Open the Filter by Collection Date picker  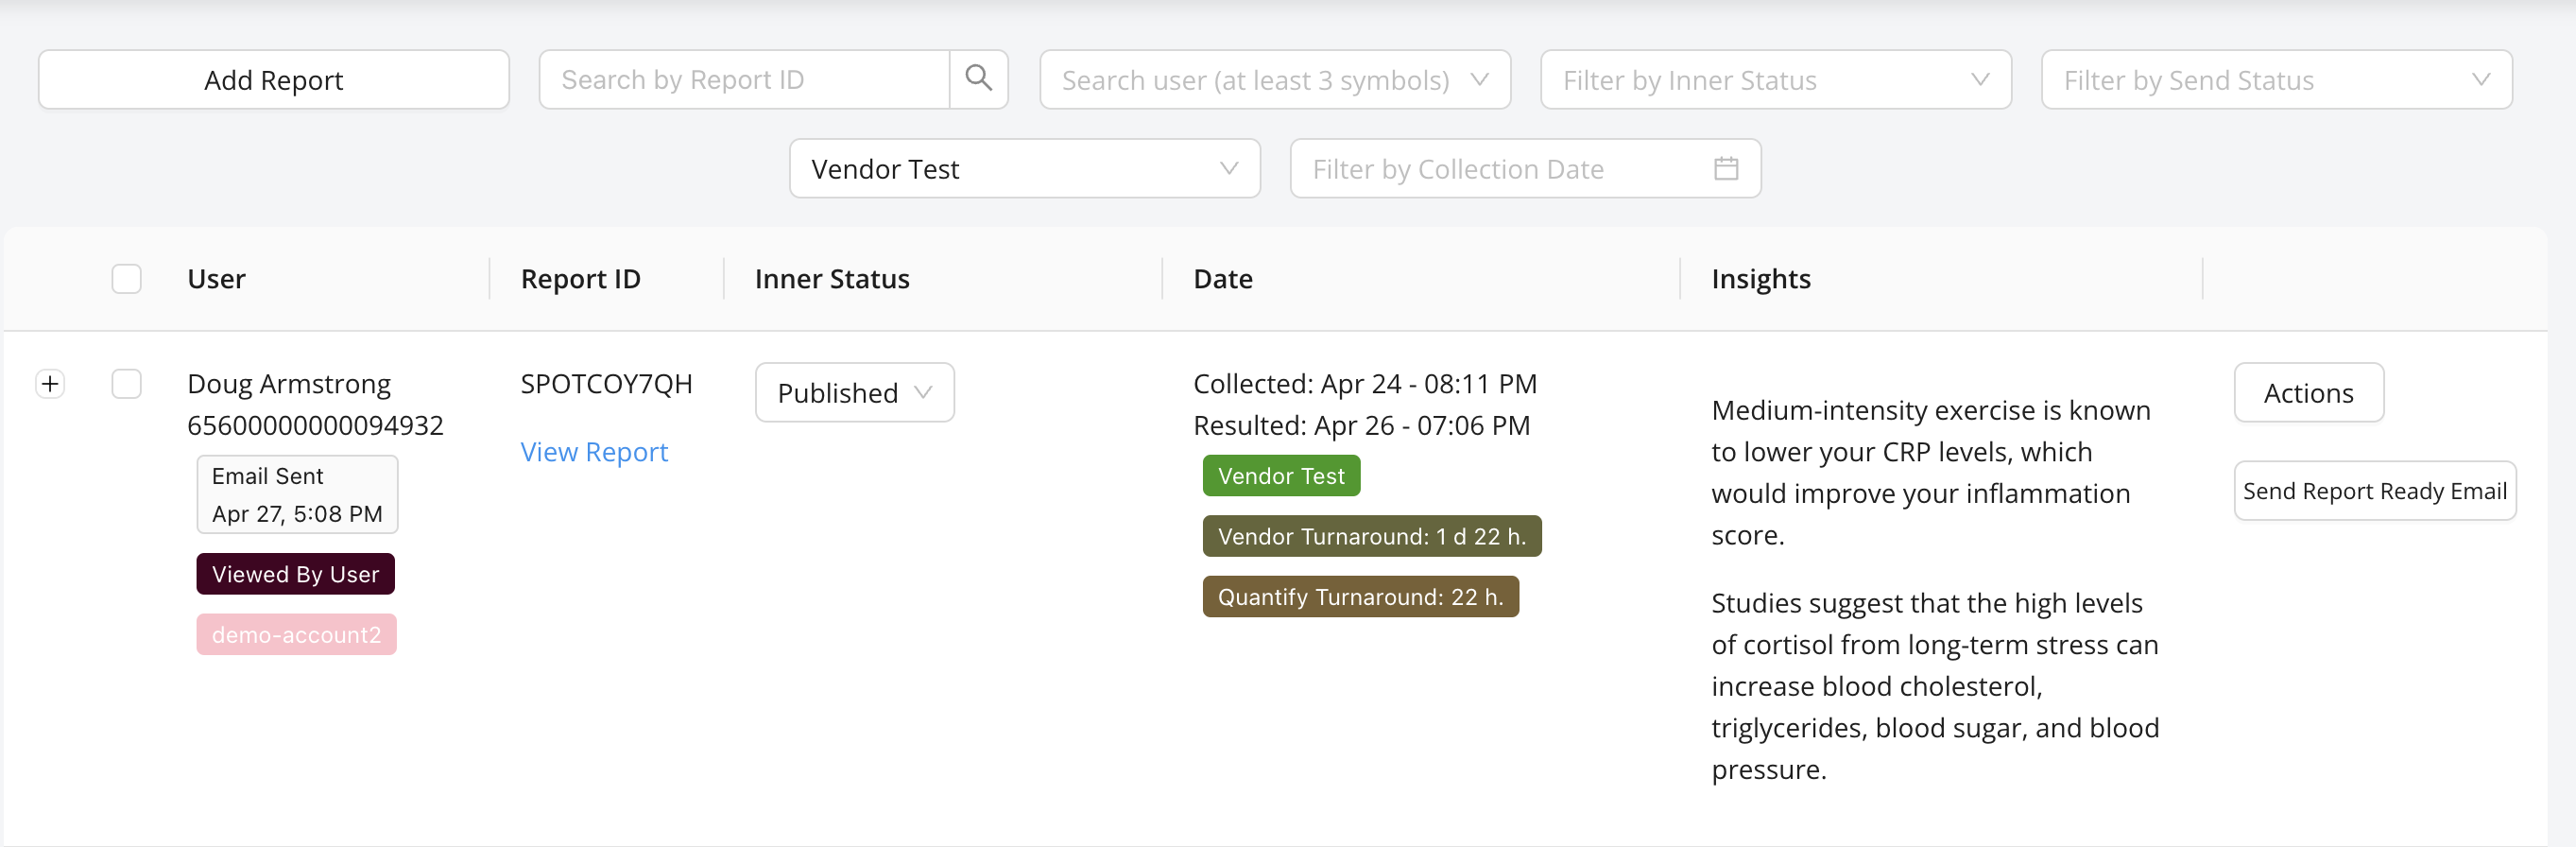1525,169
